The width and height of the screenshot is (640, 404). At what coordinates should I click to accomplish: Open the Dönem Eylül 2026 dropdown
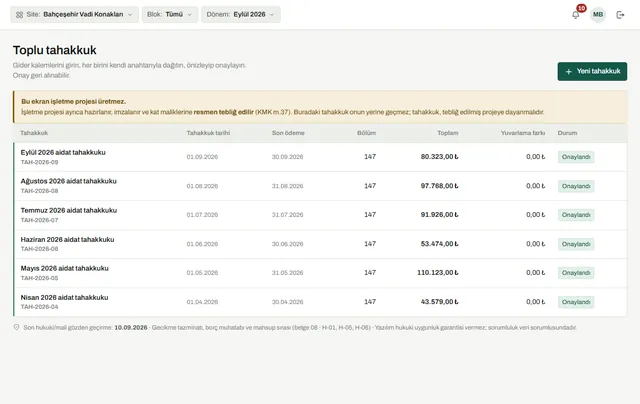pos(241,14)
